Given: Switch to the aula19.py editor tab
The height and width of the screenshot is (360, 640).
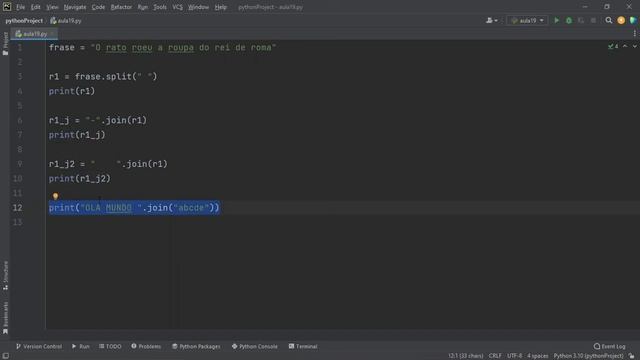Looking at the screenshot, I should [x=34, y=34].
